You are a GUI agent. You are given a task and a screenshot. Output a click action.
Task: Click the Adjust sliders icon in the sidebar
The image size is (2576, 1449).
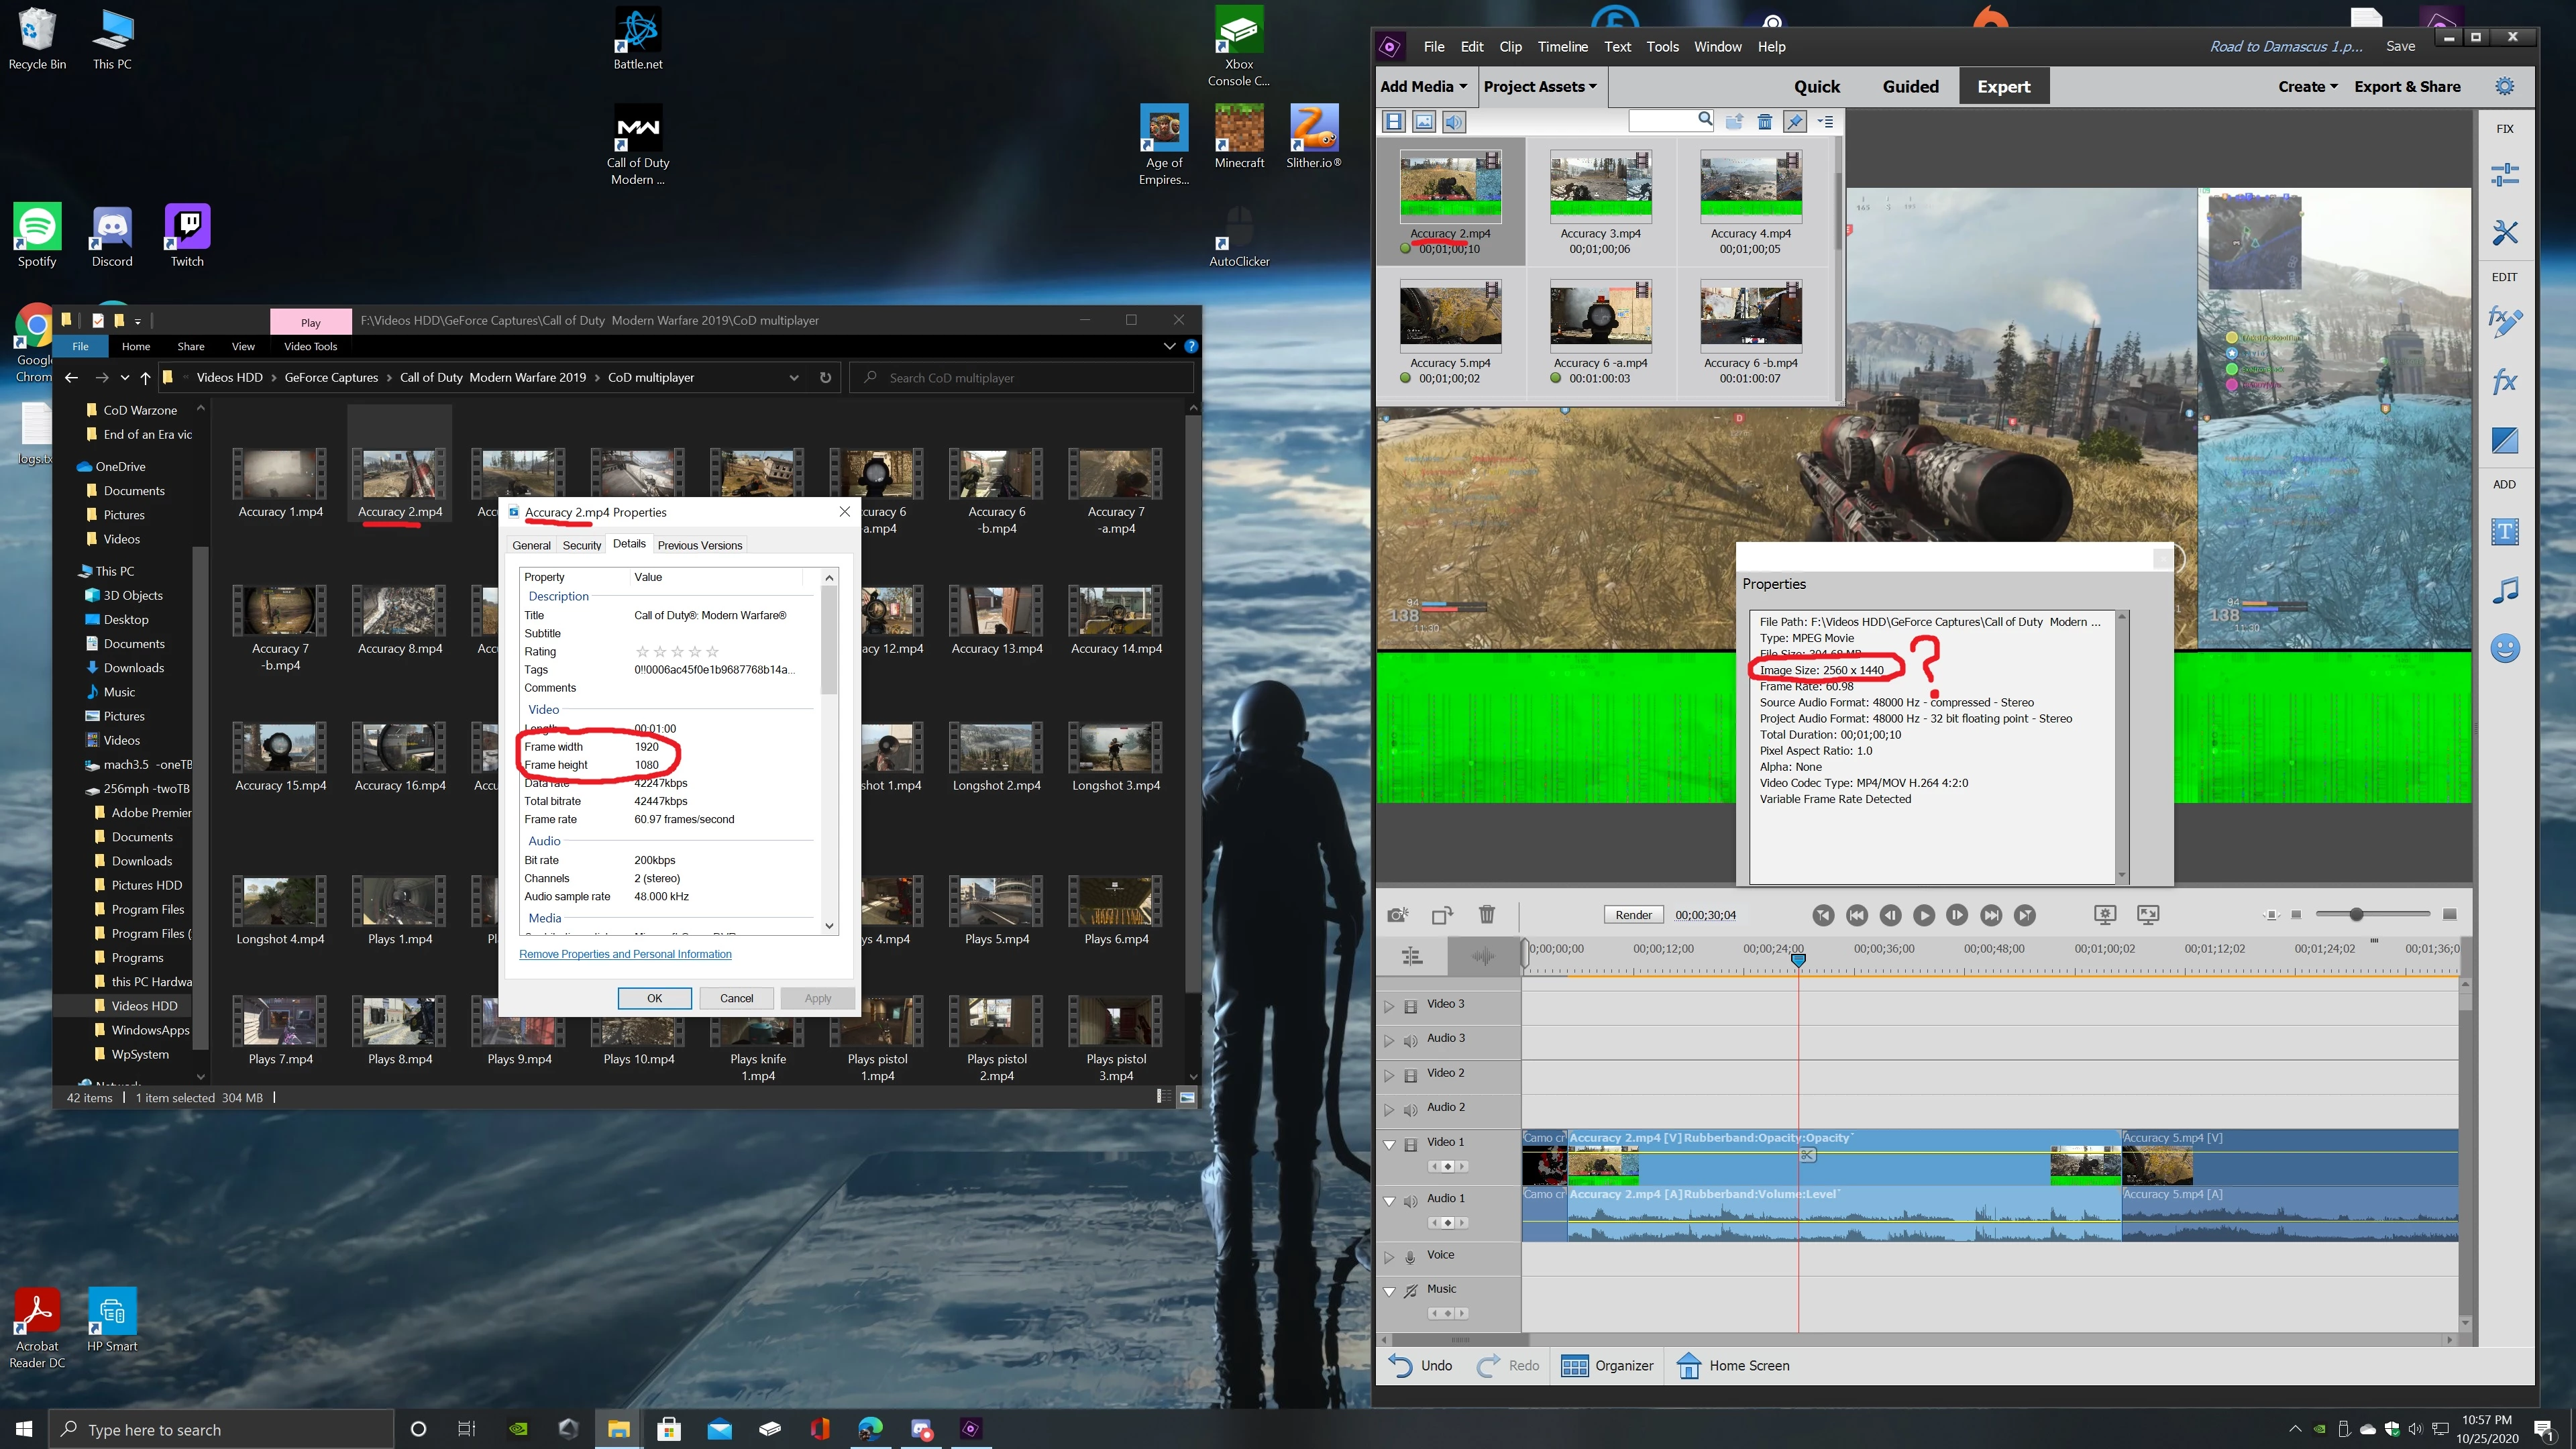(x=2504, y=175)
